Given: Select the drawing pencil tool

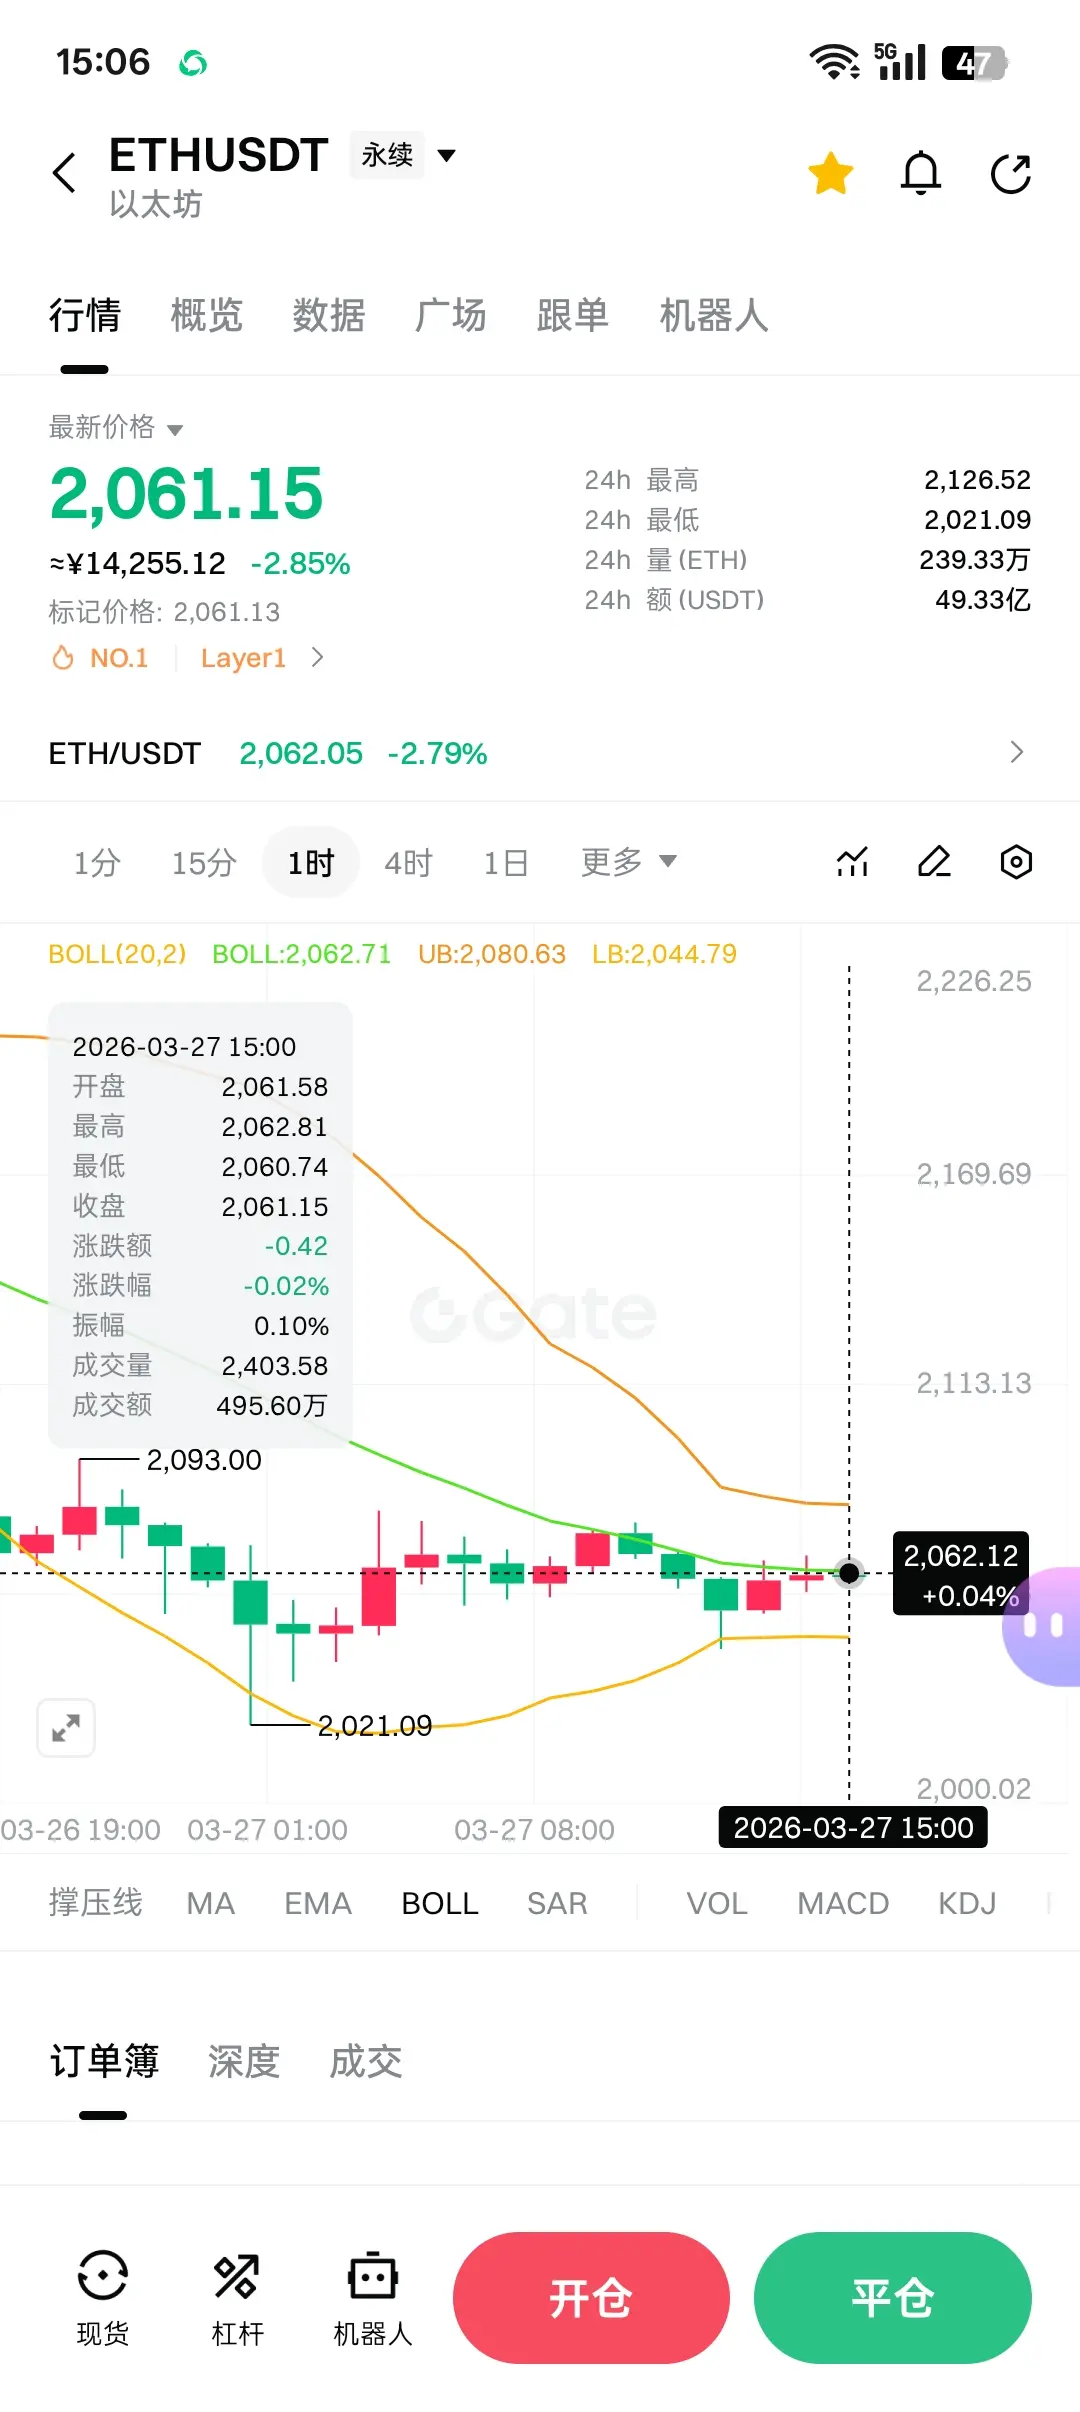Looking at the screenshot, I should pyautogui.click(x=934, y=861).
